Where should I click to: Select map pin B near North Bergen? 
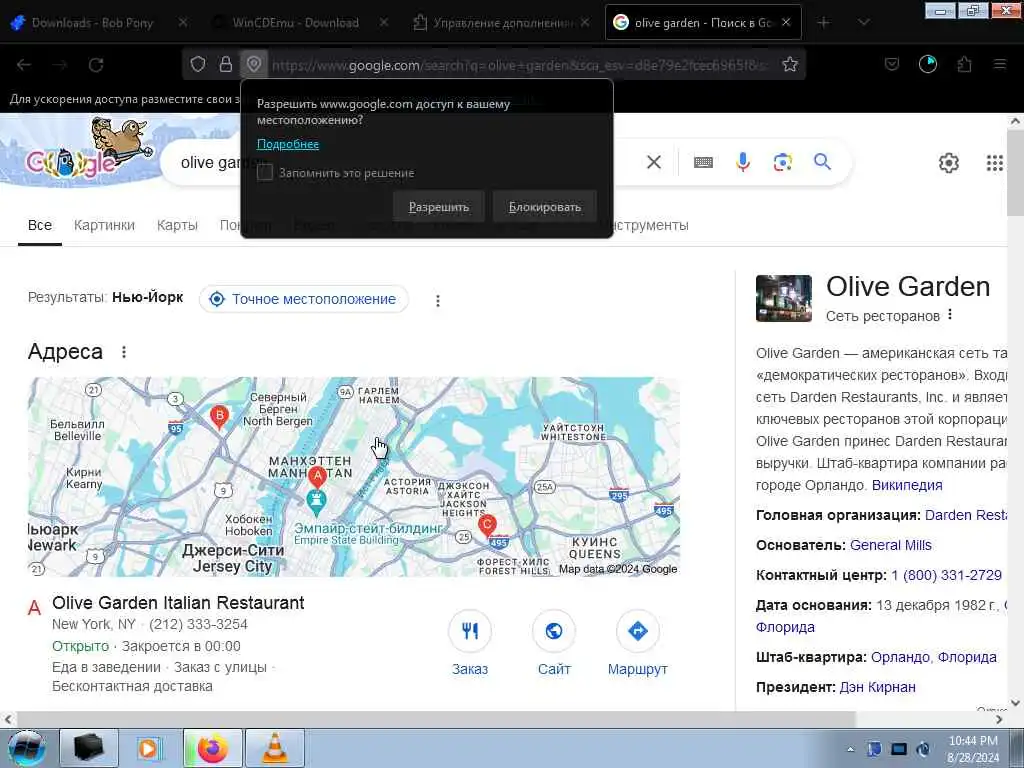219,417
